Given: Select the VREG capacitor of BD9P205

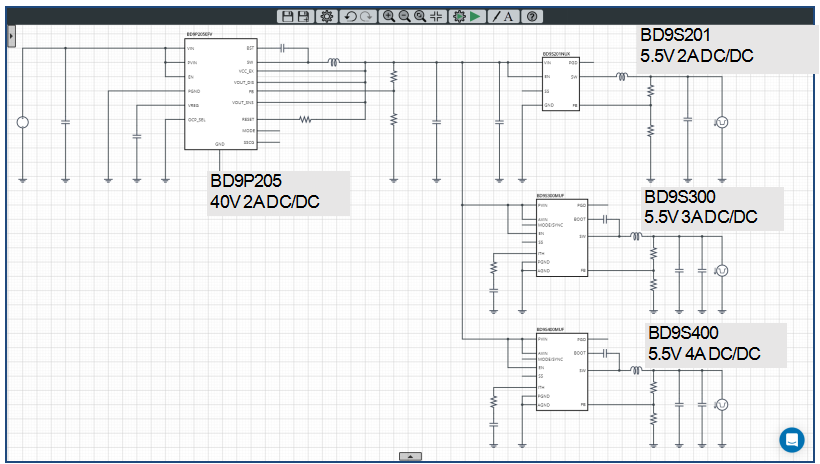Looking at the screenshot, I should 136,136.
